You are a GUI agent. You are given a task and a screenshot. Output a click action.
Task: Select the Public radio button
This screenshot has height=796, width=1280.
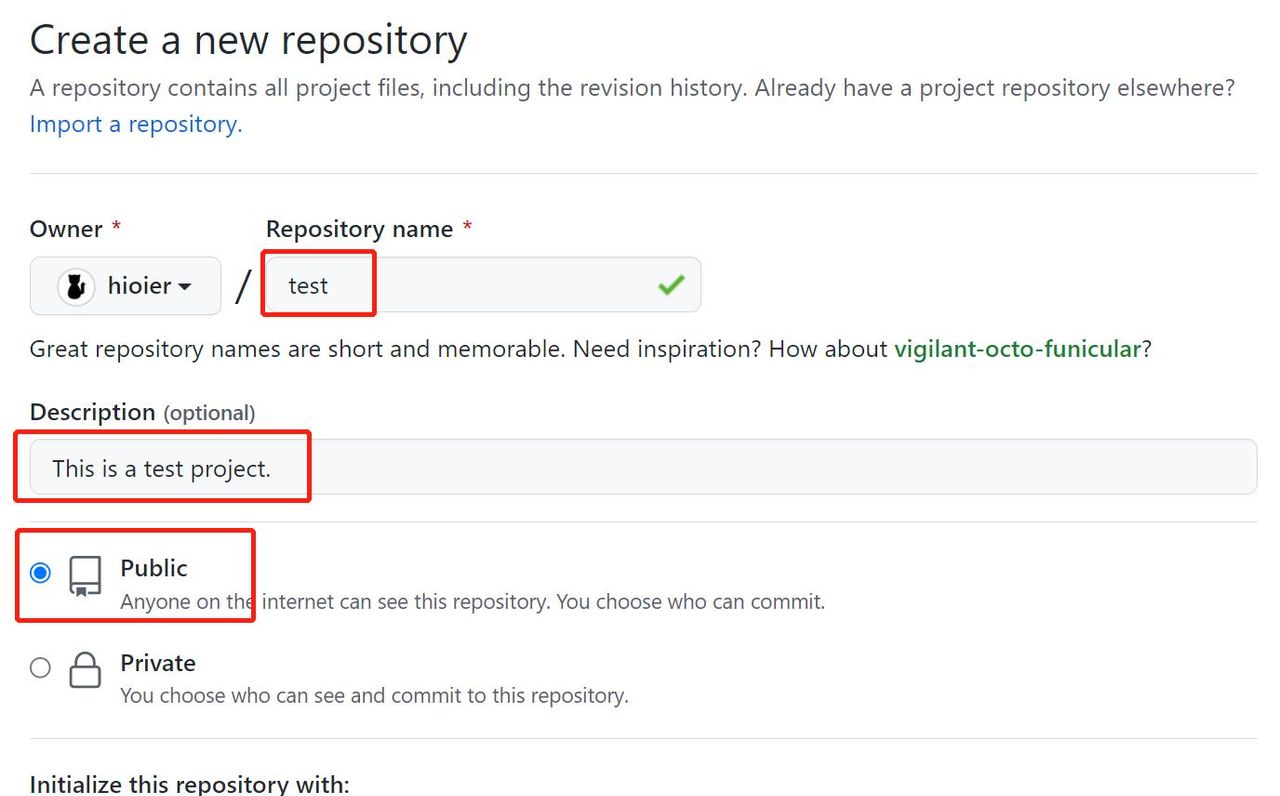click(x=40, y=573)
